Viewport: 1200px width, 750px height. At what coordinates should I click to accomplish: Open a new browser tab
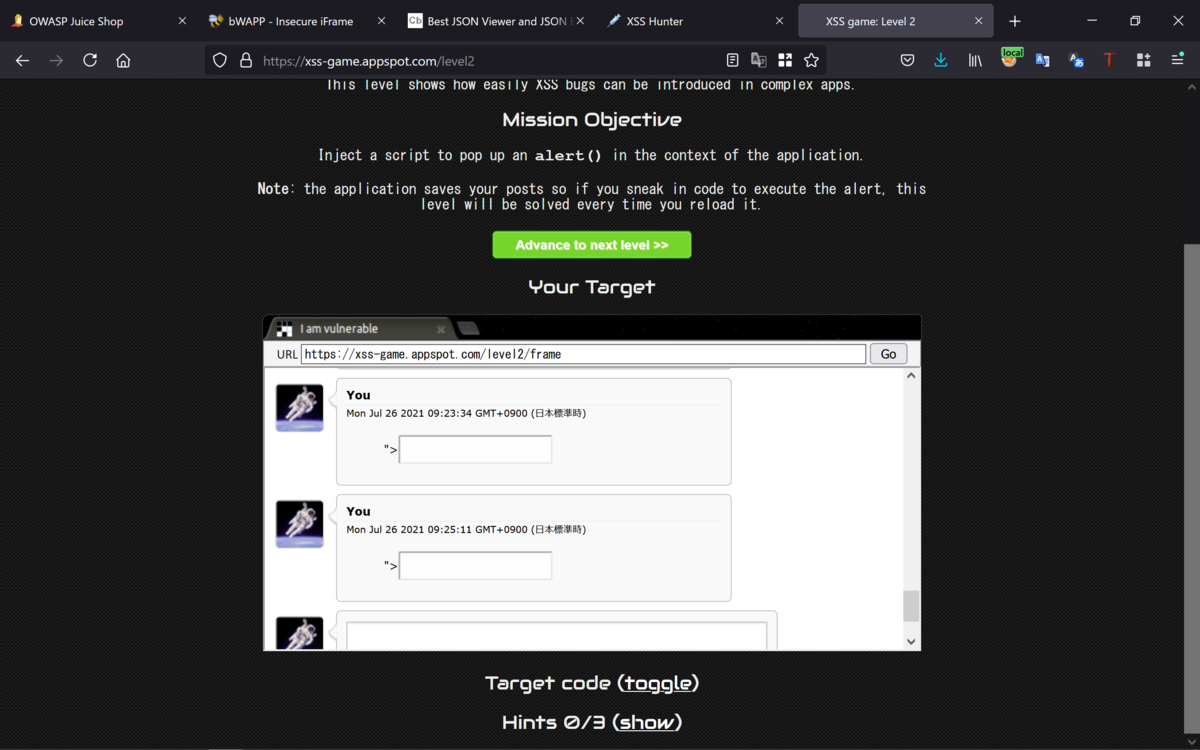click(1015, 21)
